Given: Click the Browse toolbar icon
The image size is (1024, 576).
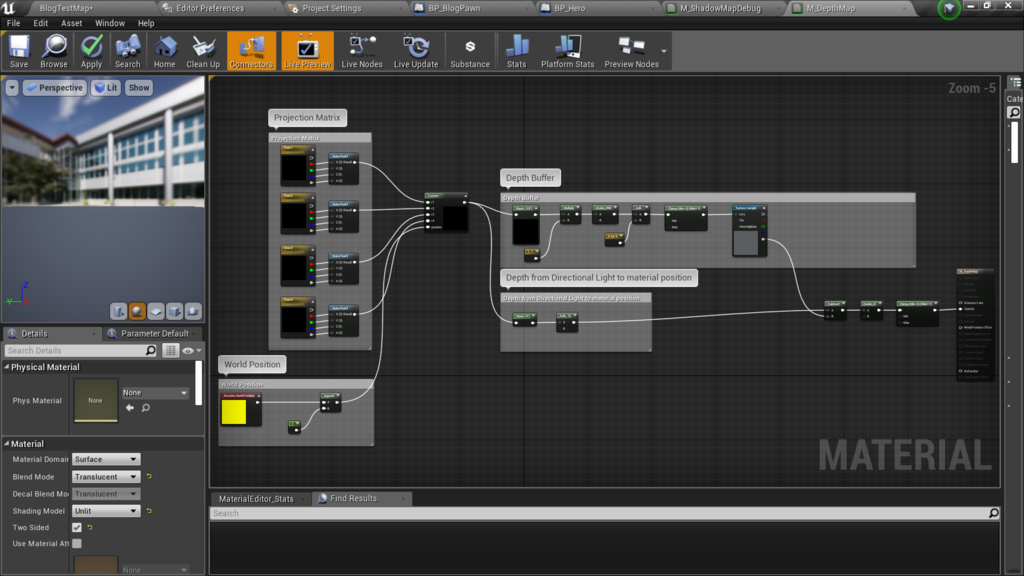Looking at the screenshot, I should tap(54, 51).
